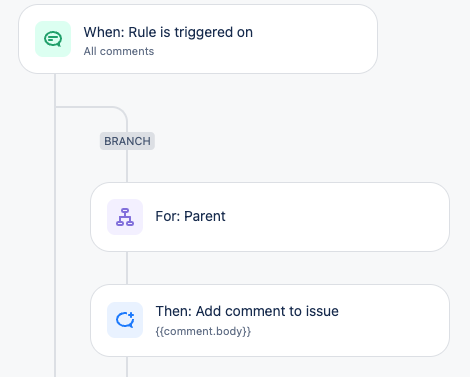Click connector between BRANCH label and For: Parent
Image resolution: width=470 pixels, height=377 pixels.
[127, 166]
